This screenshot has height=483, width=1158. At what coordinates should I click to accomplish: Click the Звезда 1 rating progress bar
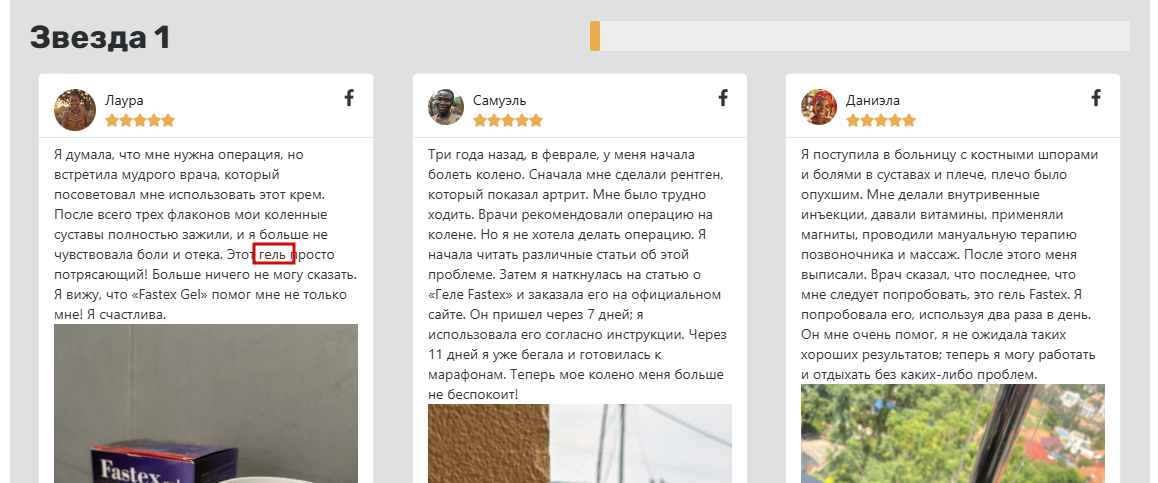point(860,36)
